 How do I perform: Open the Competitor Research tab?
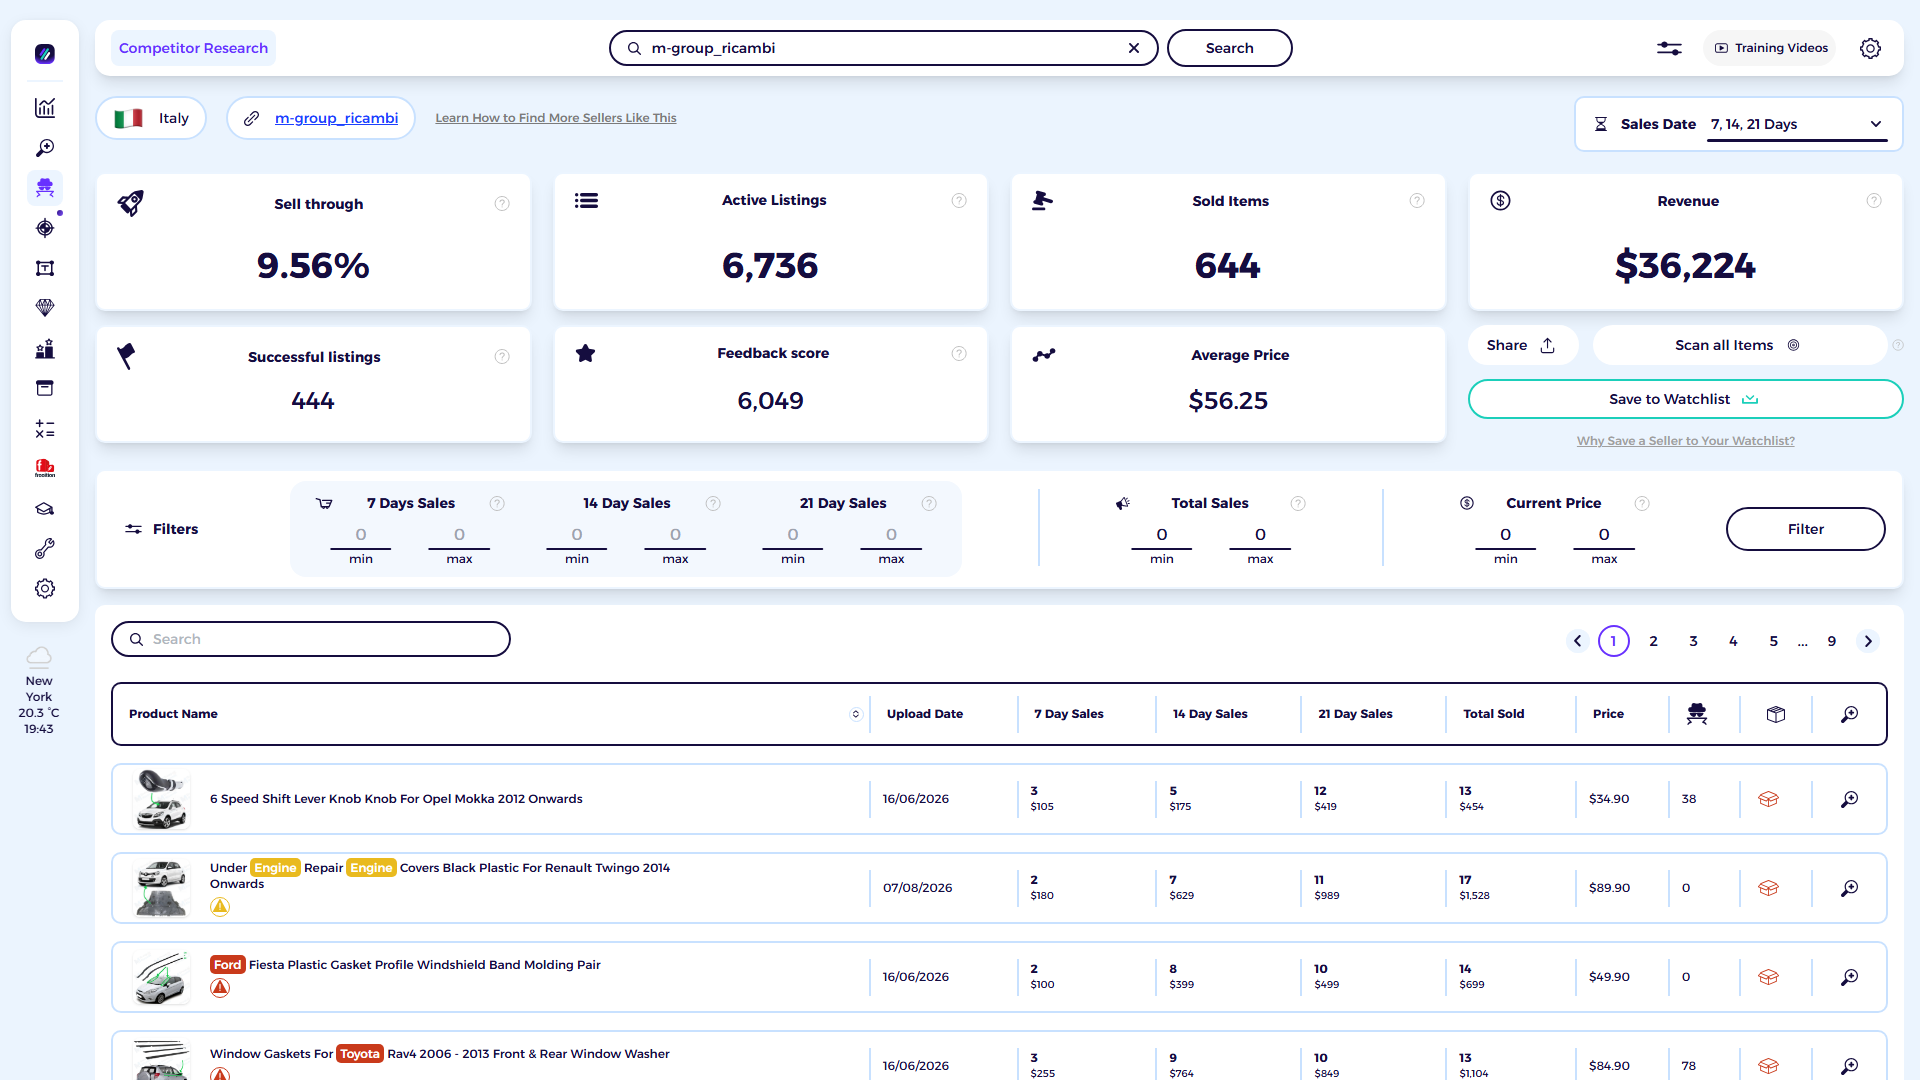coord(193,48)
